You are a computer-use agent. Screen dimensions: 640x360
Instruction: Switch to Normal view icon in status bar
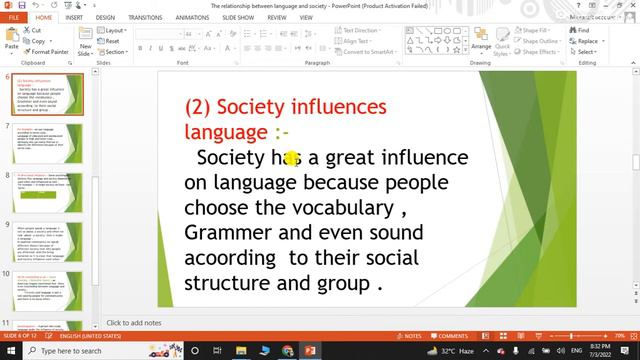coord(485,336)
